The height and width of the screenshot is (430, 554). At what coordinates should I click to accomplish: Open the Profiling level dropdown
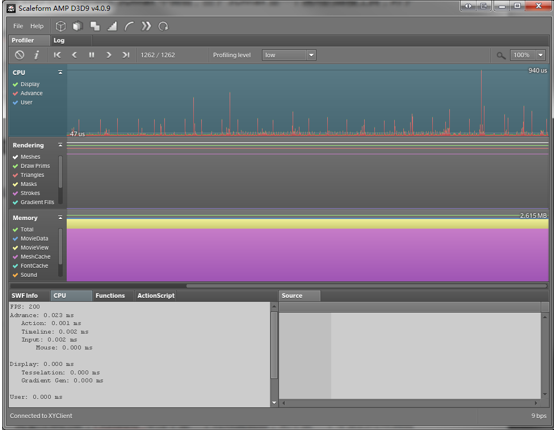pyautogui.click(x=289, y=55)
